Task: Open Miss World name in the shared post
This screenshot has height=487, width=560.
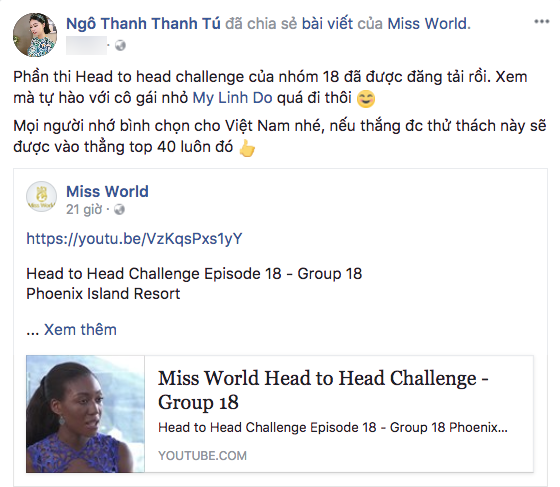Action: [107, 191]
